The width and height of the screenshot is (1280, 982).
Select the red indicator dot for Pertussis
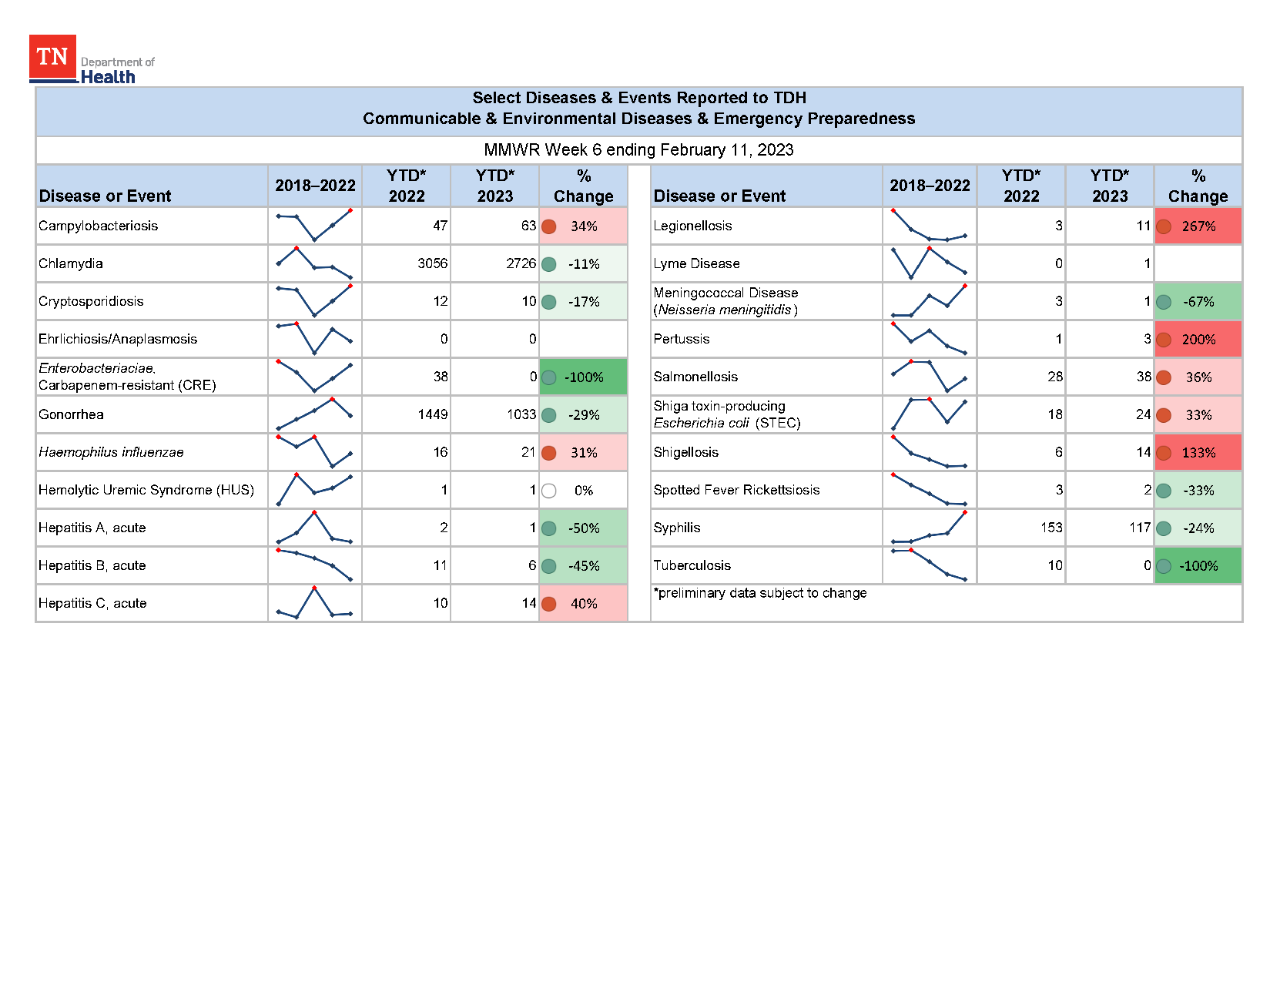click(1164, 340)
